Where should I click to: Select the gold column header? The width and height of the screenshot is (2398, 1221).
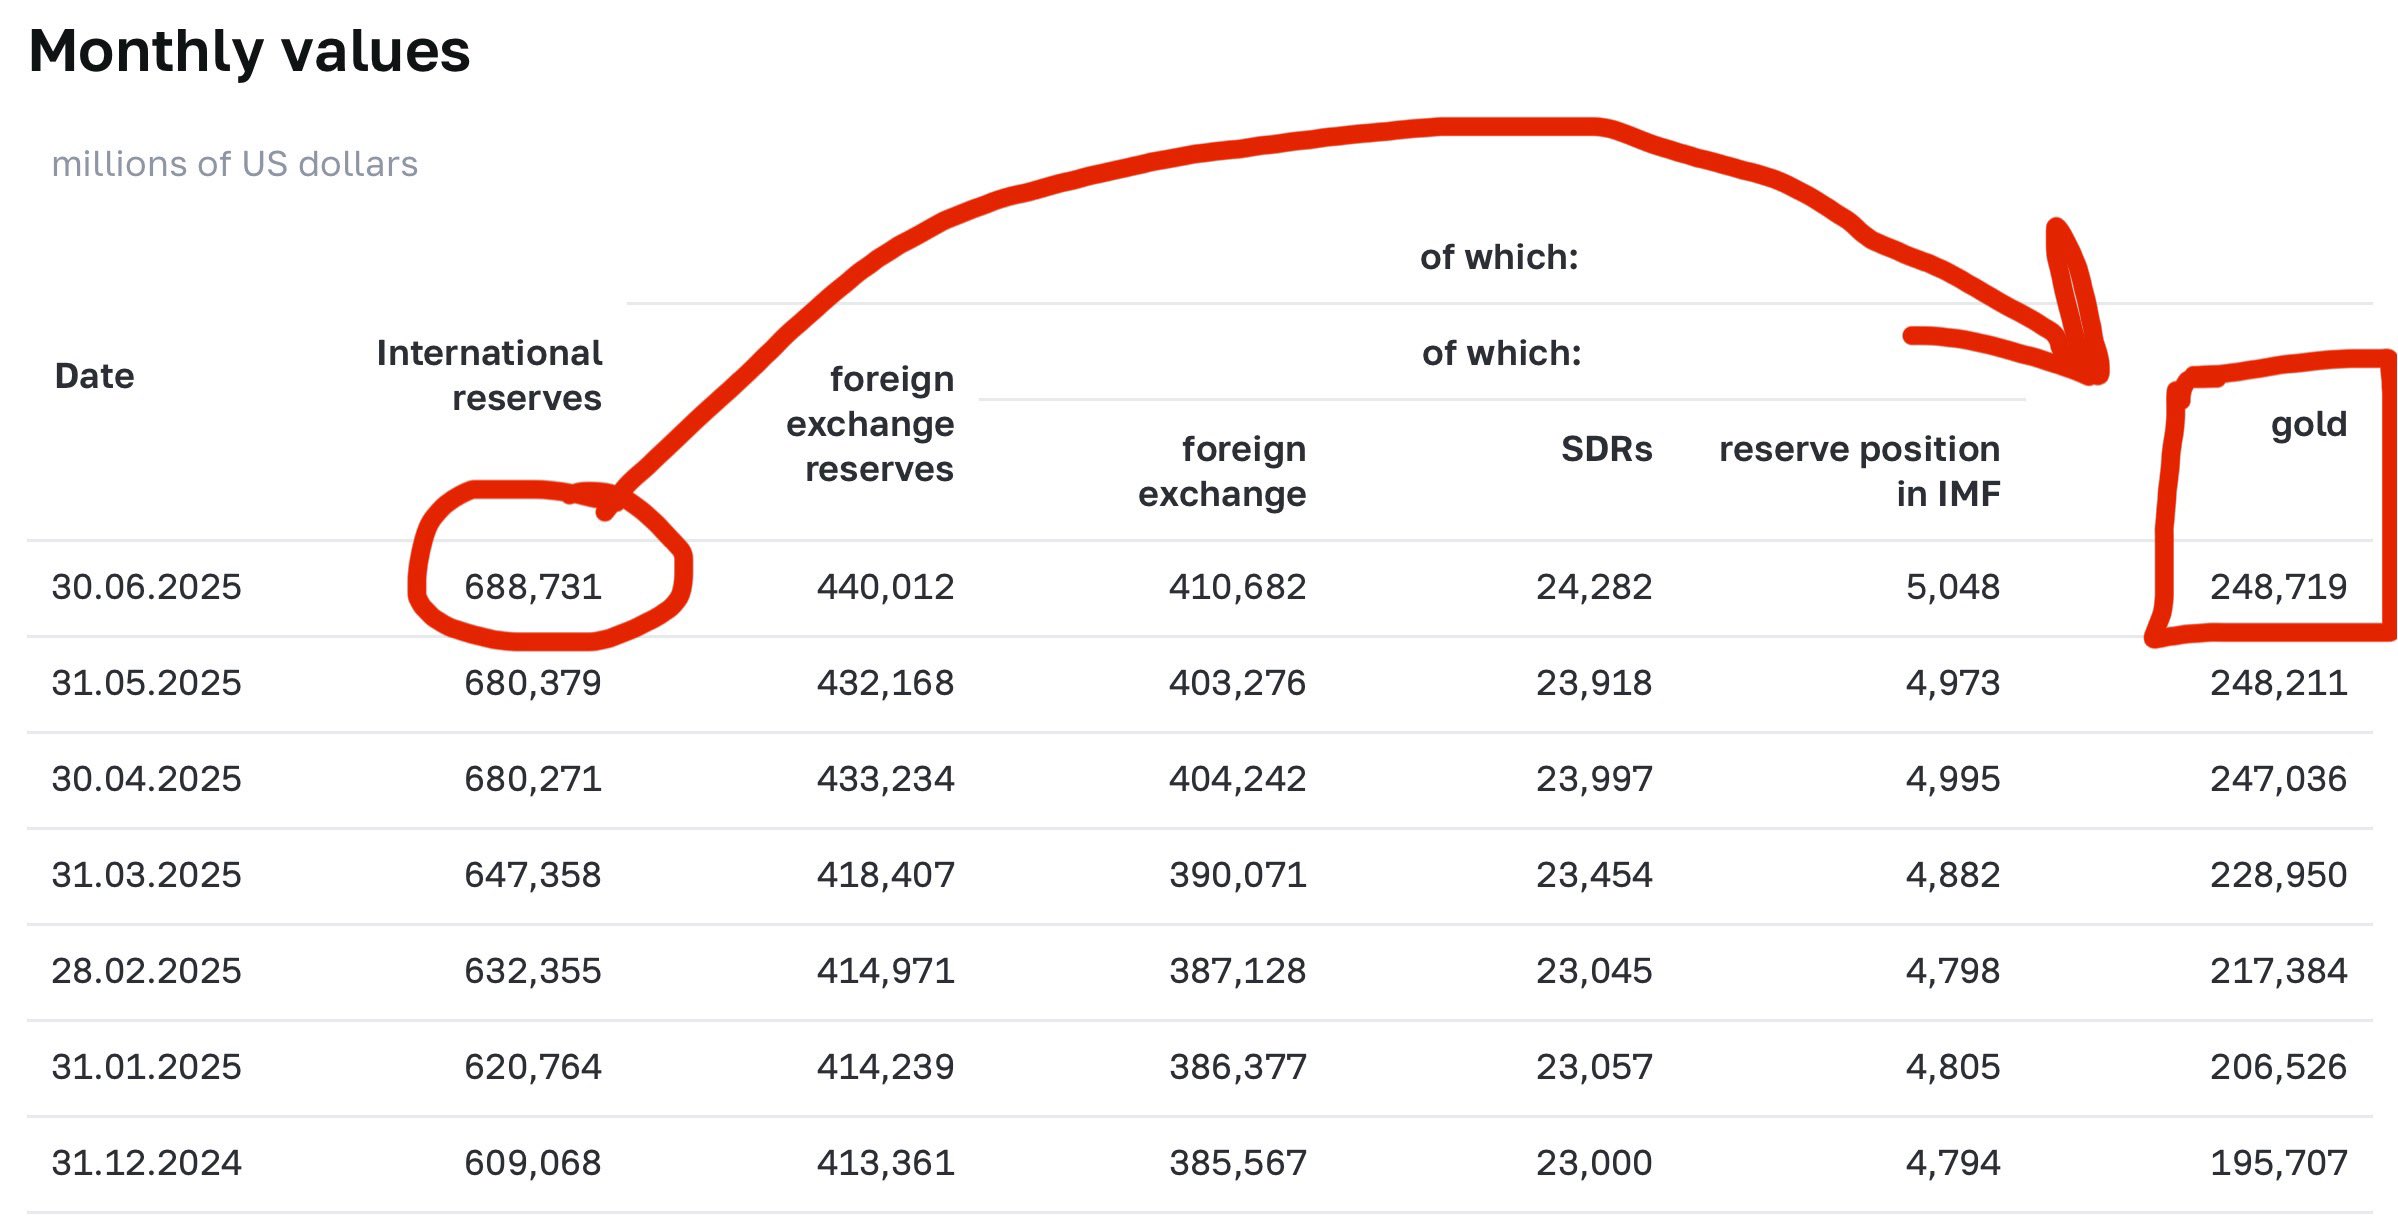coord(2308,424)
